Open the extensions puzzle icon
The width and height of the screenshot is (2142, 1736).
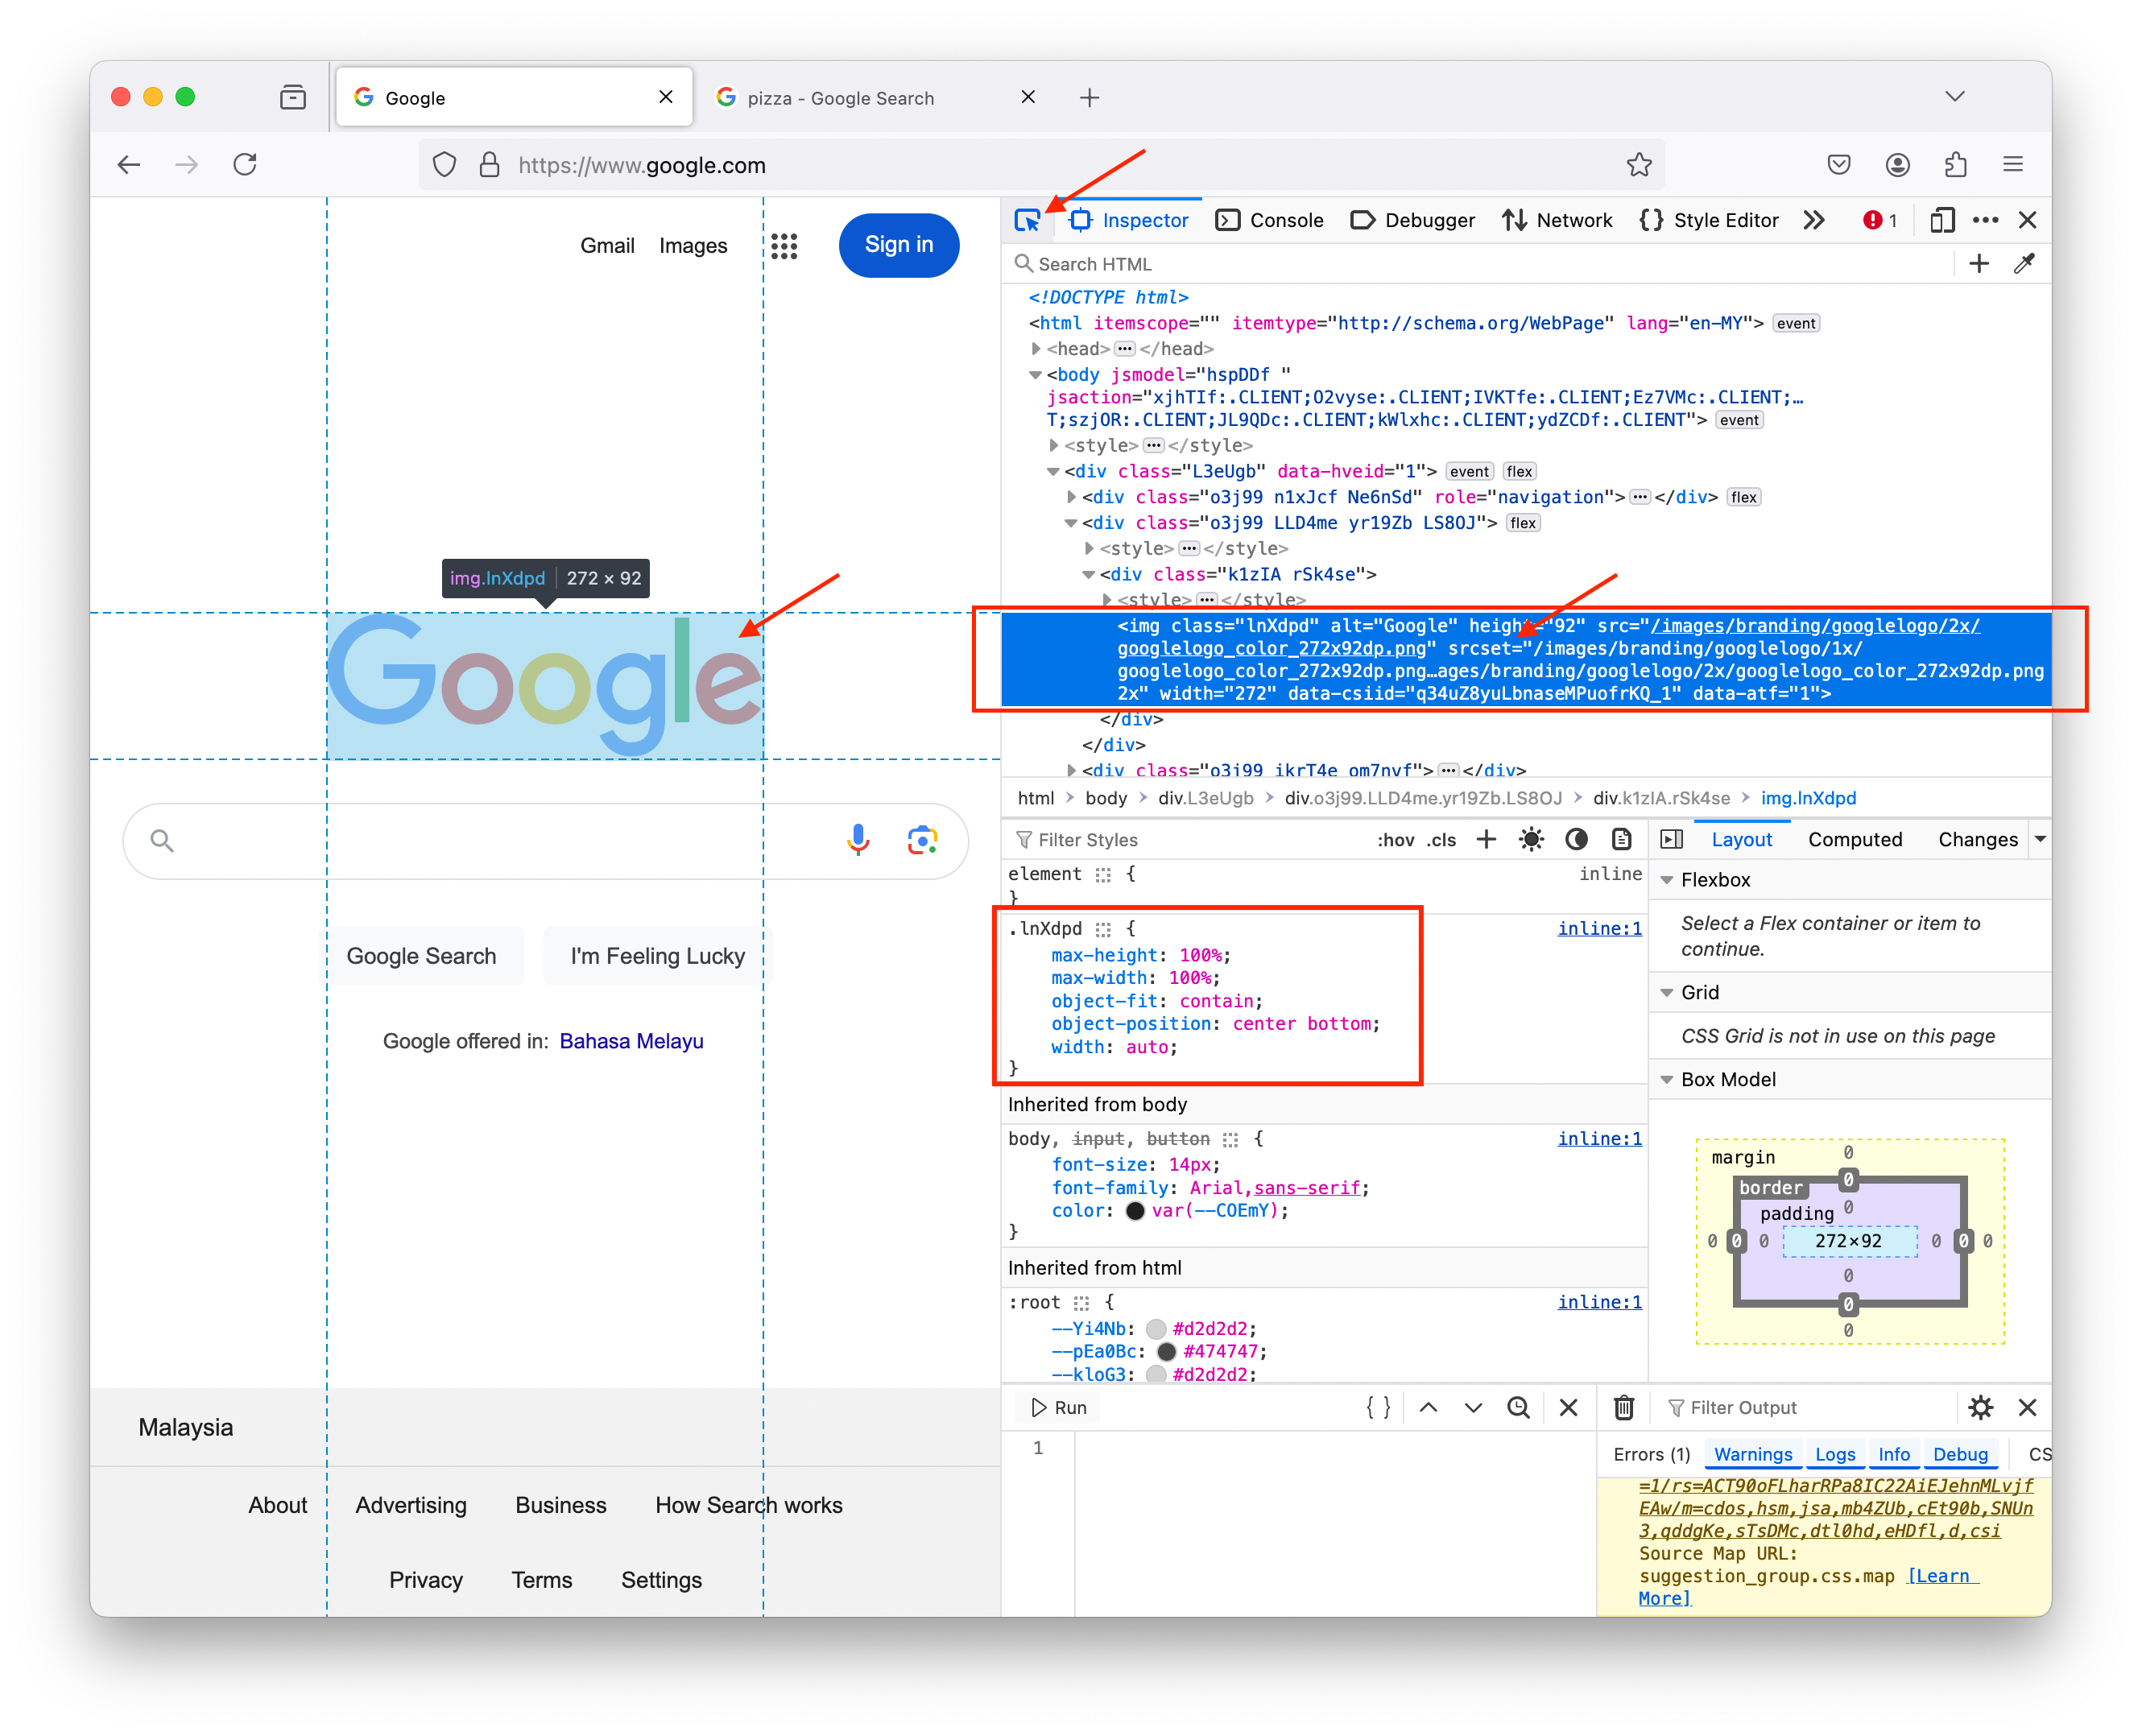[1955, 165]
